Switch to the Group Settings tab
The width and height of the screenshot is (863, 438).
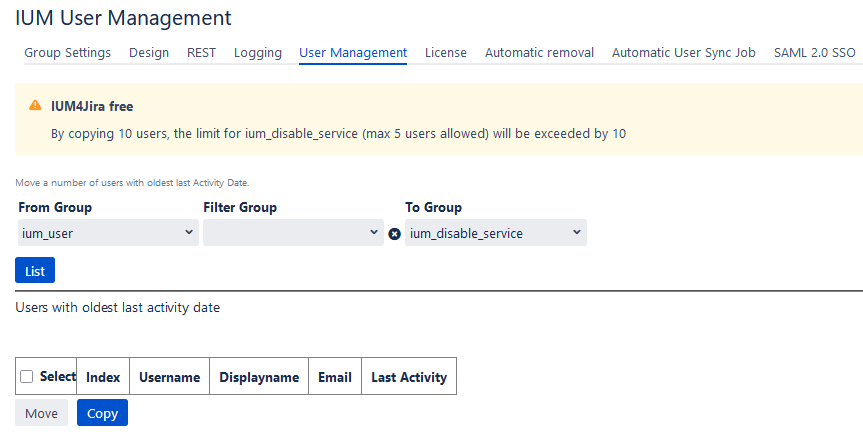67,53
